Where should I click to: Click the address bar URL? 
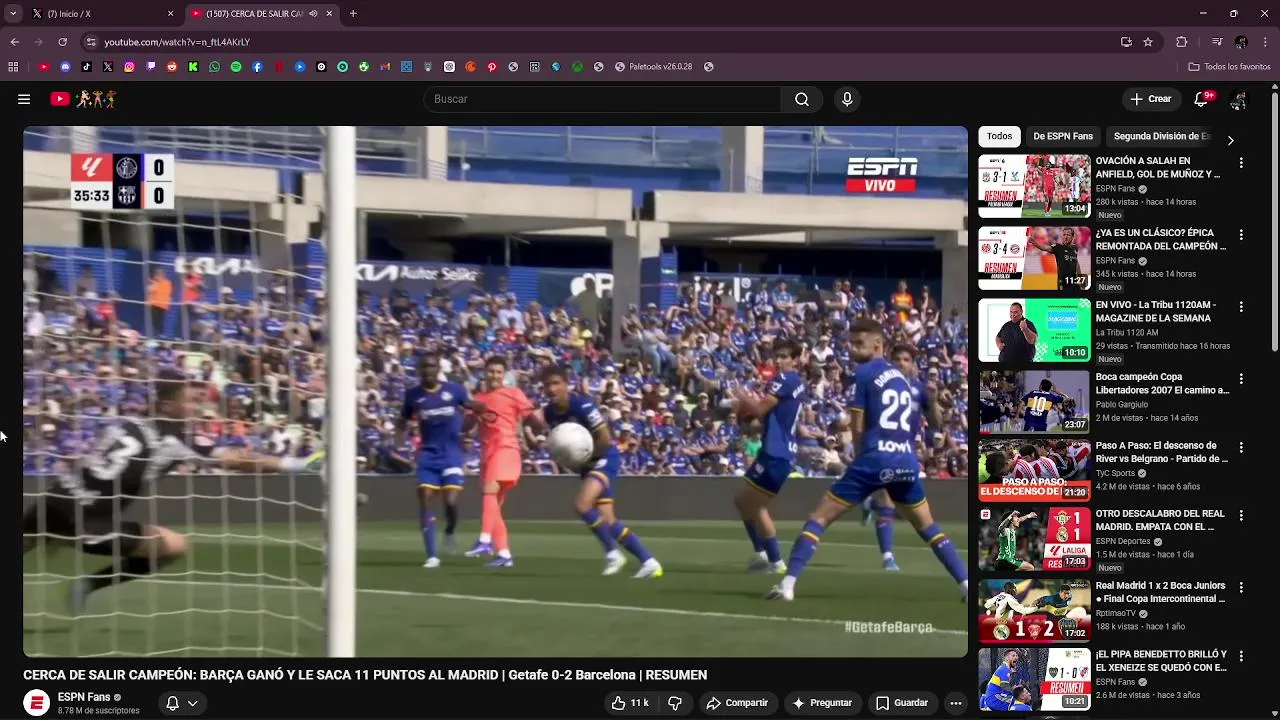pos(177,42)
